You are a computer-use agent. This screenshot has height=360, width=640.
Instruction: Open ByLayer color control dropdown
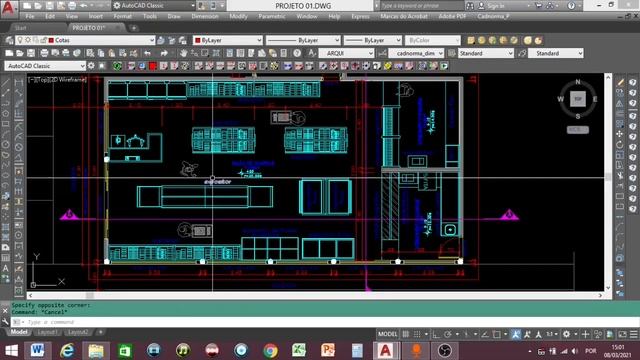[228, 40]
